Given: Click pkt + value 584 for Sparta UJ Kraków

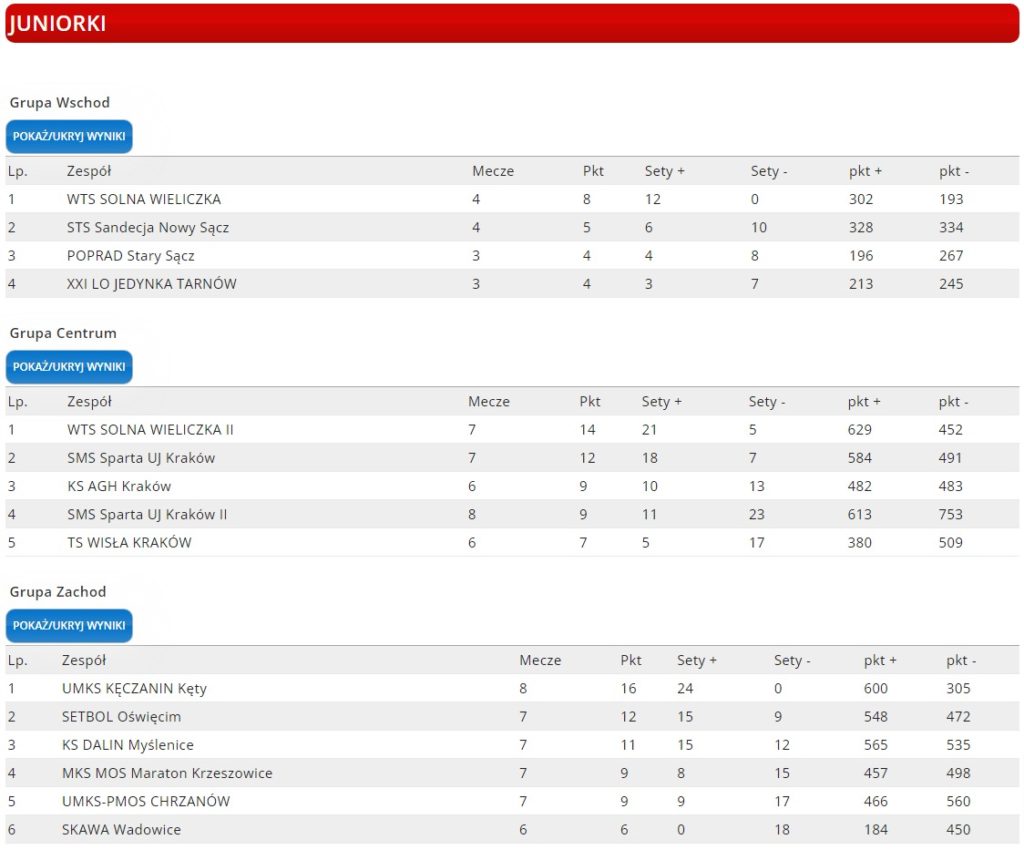Looking at the screenshot, I should [859, 458].
